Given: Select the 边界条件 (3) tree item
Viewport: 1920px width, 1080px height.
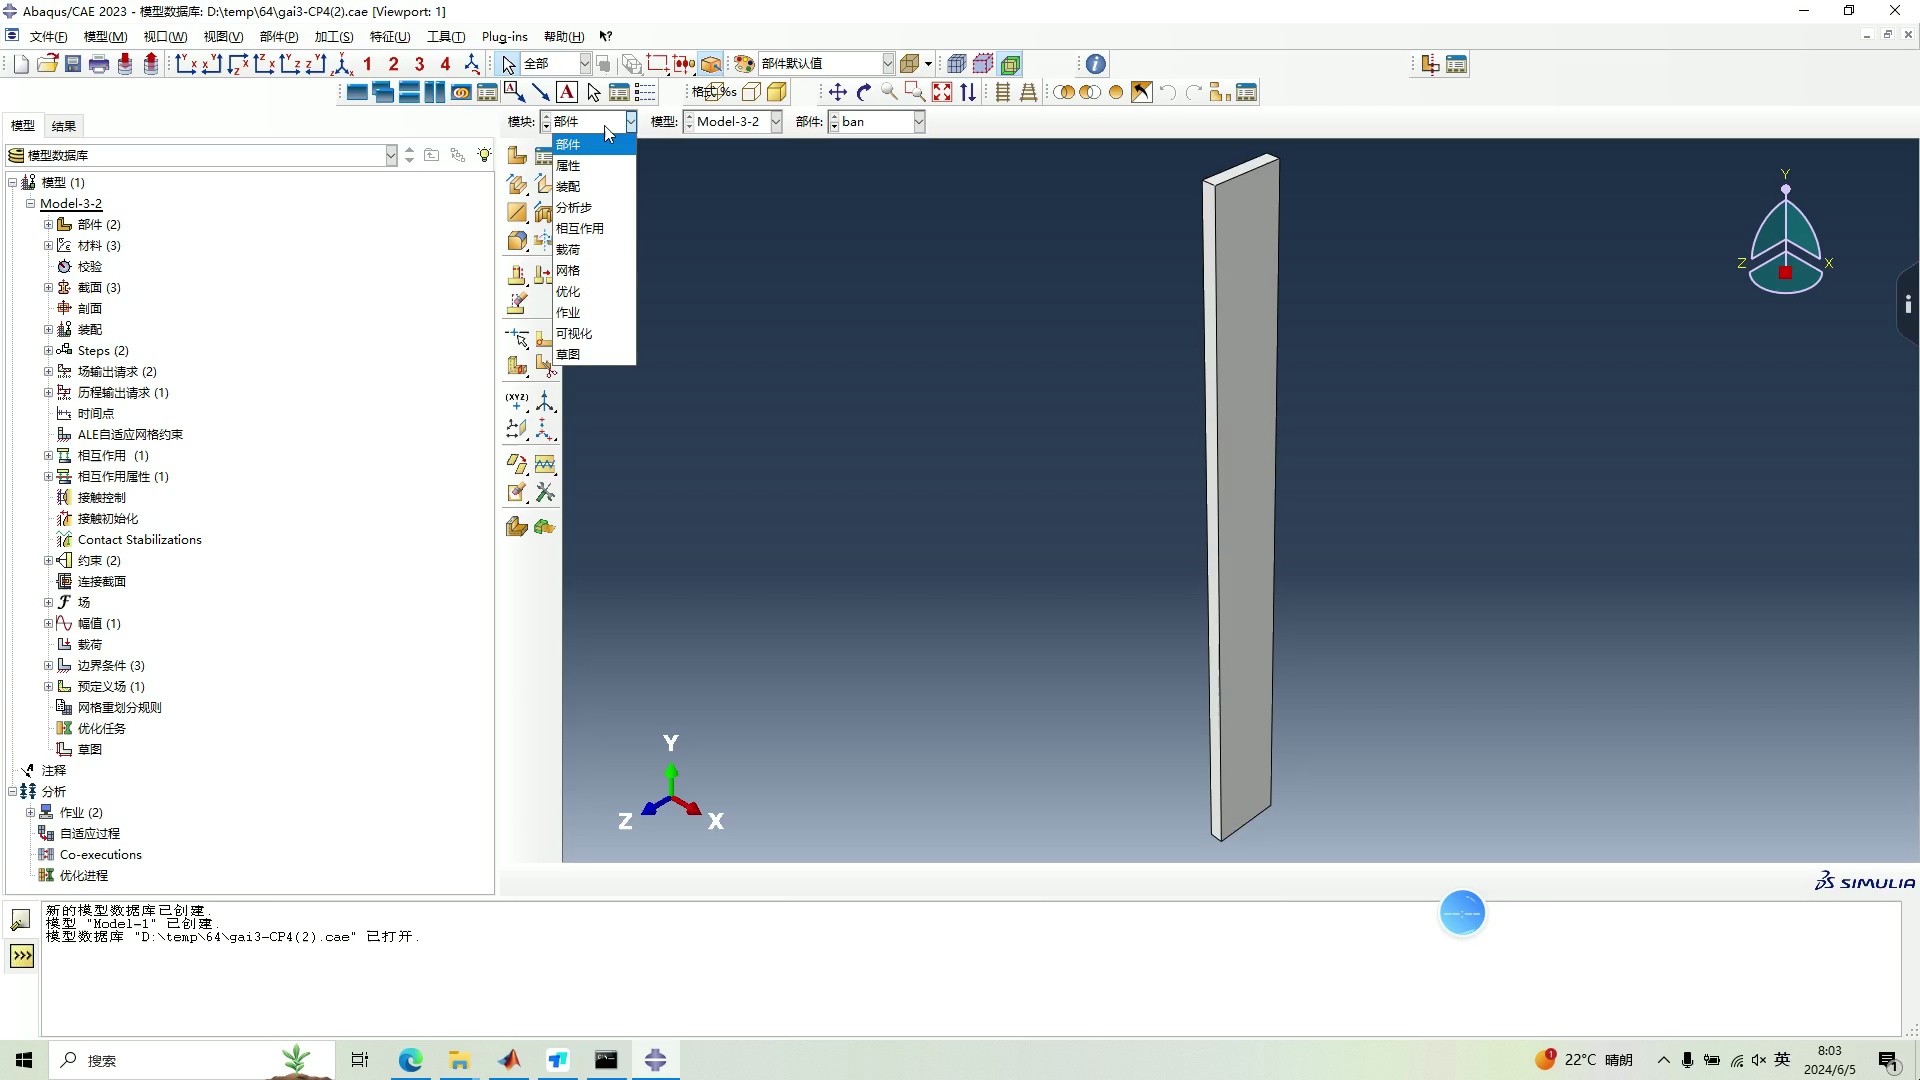Looking at the screenshot, I should coord(110,665).
